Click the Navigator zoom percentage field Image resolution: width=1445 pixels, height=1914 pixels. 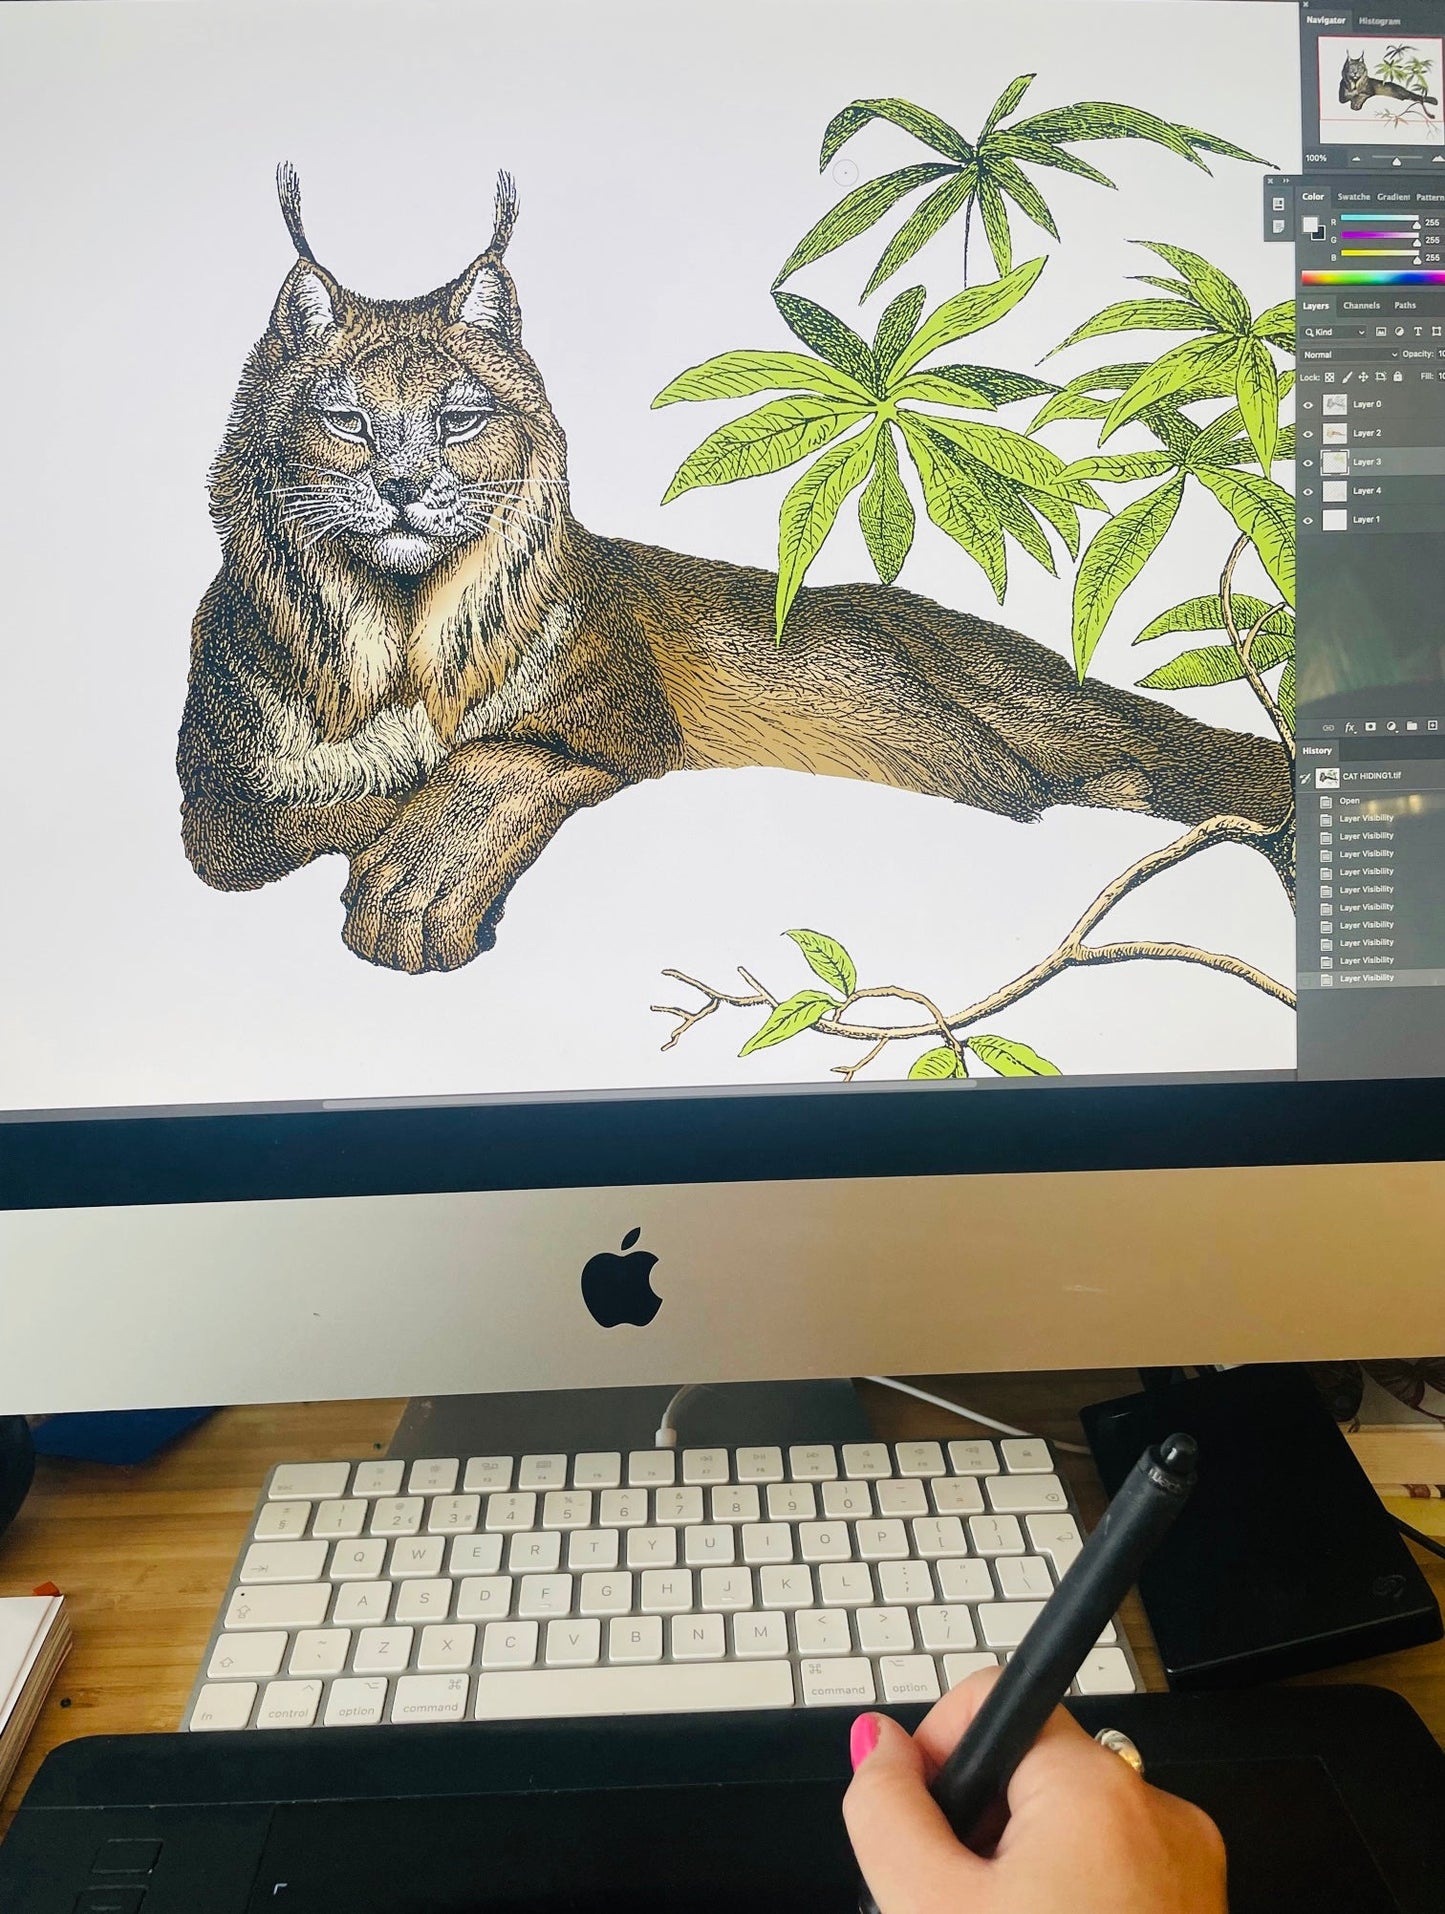(1316, 158)
